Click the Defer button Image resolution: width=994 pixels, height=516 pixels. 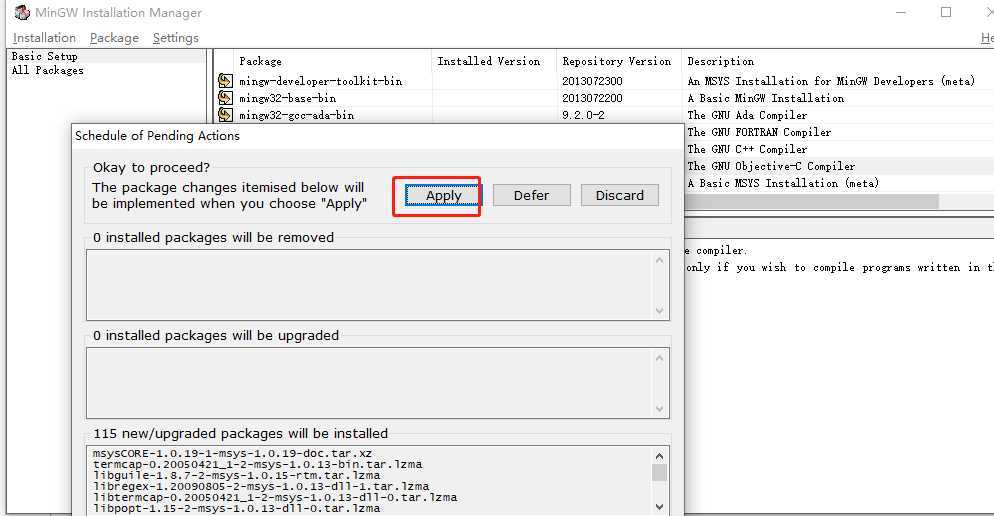pos(531,195)
